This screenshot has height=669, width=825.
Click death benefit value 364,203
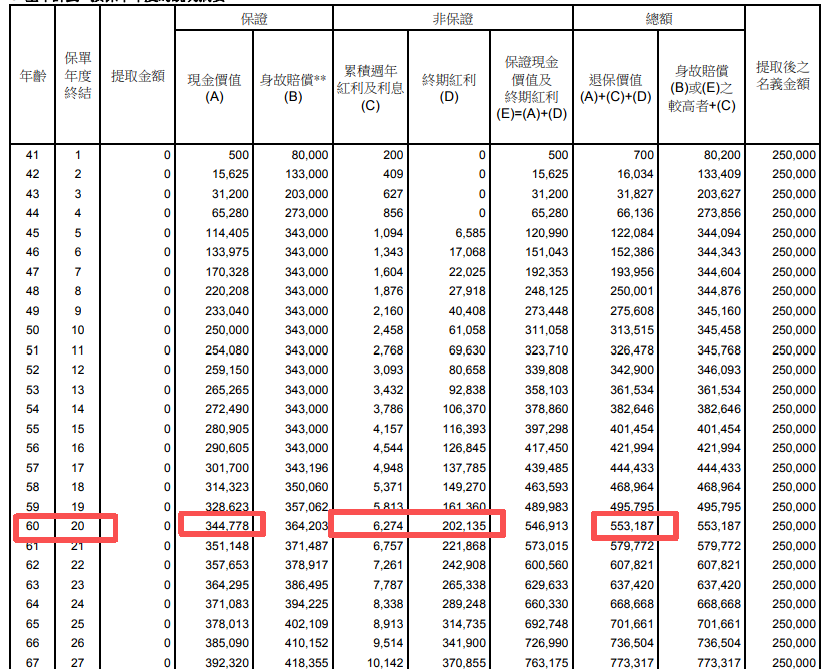coord(306,525)
